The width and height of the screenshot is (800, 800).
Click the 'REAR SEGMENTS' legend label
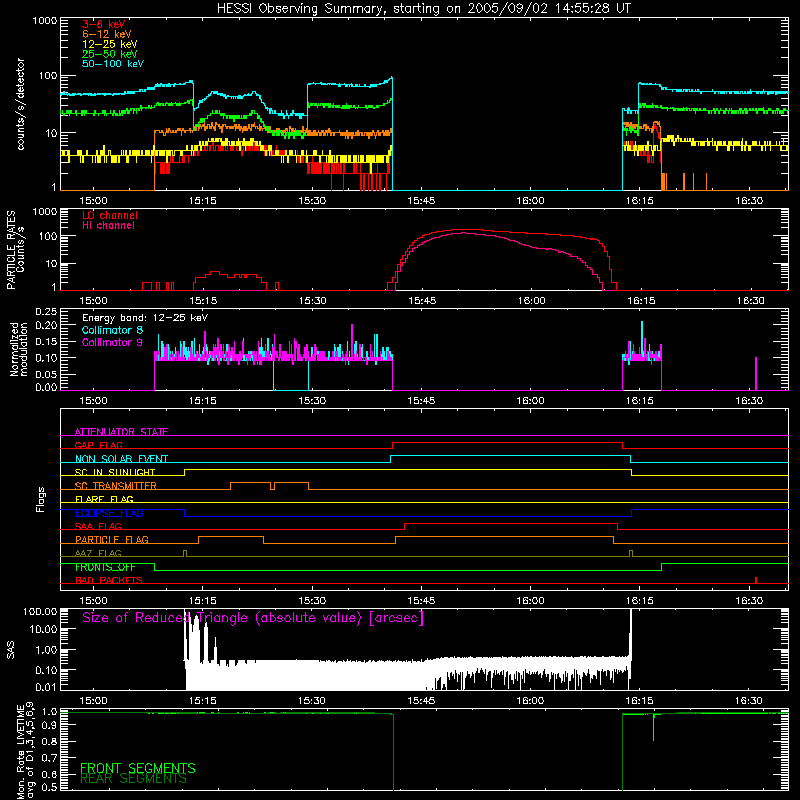pos(133,779)
